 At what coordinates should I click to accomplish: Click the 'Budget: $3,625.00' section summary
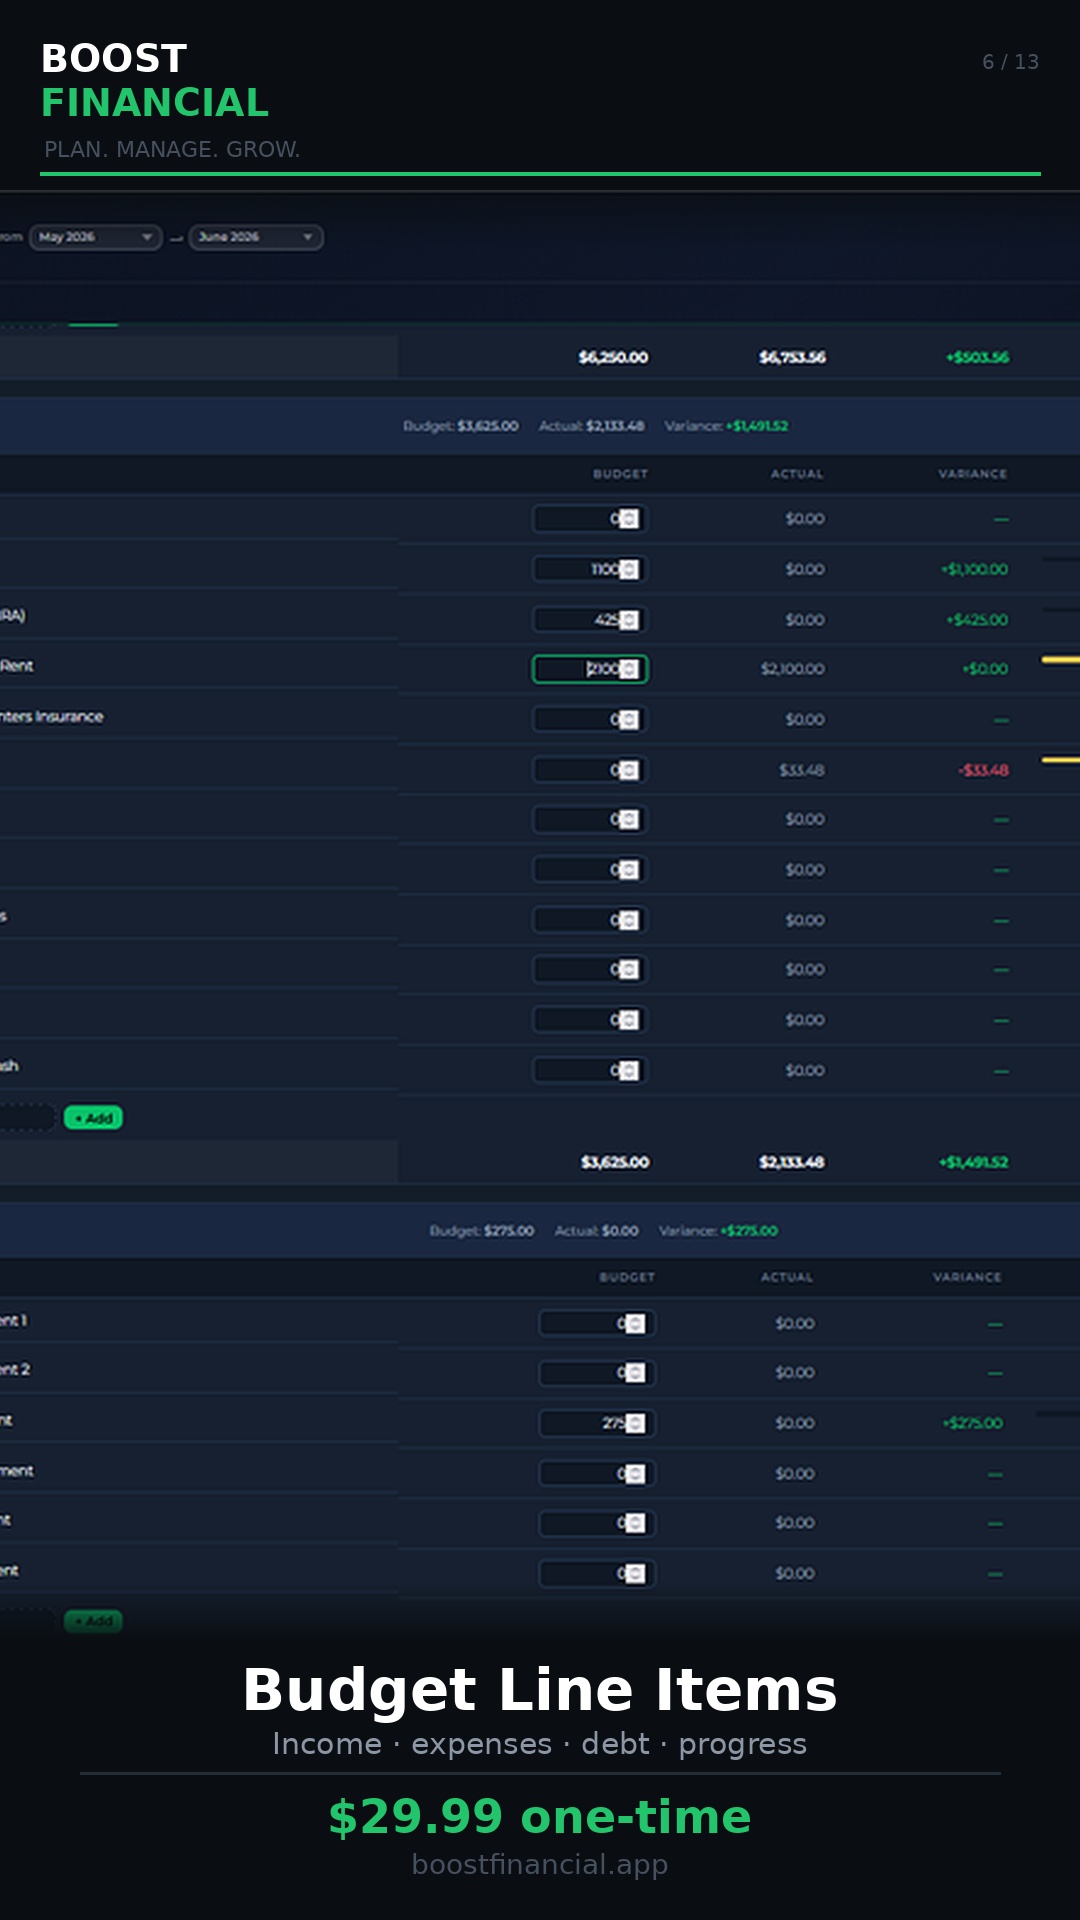coord(460,426)
